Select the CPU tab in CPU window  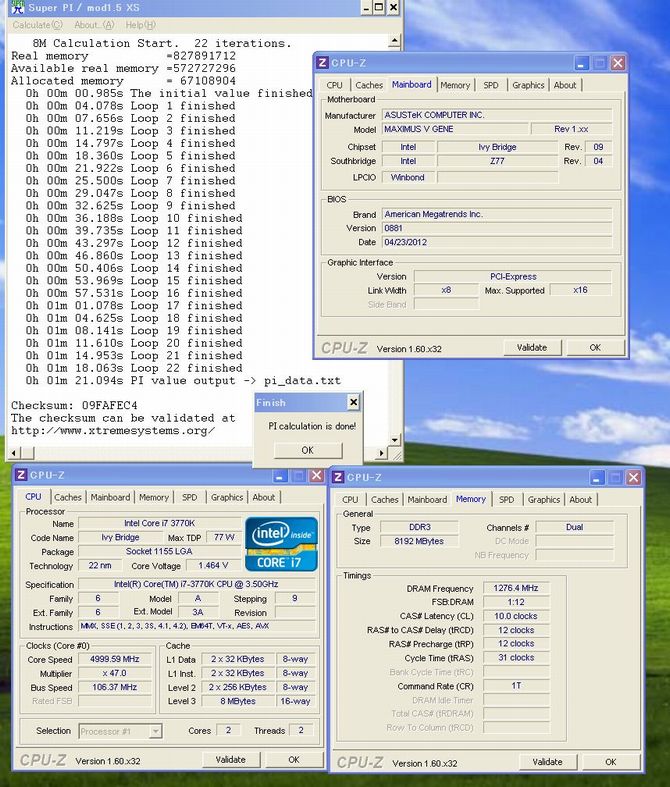(33, 496)
